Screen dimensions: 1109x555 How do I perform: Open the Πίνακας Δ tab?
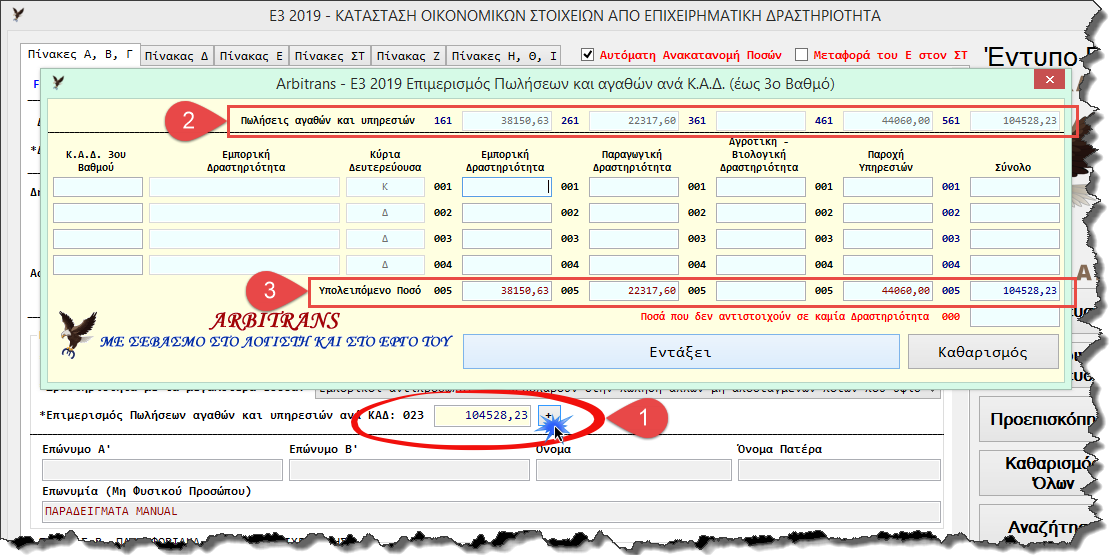pyautogui.click(x=177, y=55)
